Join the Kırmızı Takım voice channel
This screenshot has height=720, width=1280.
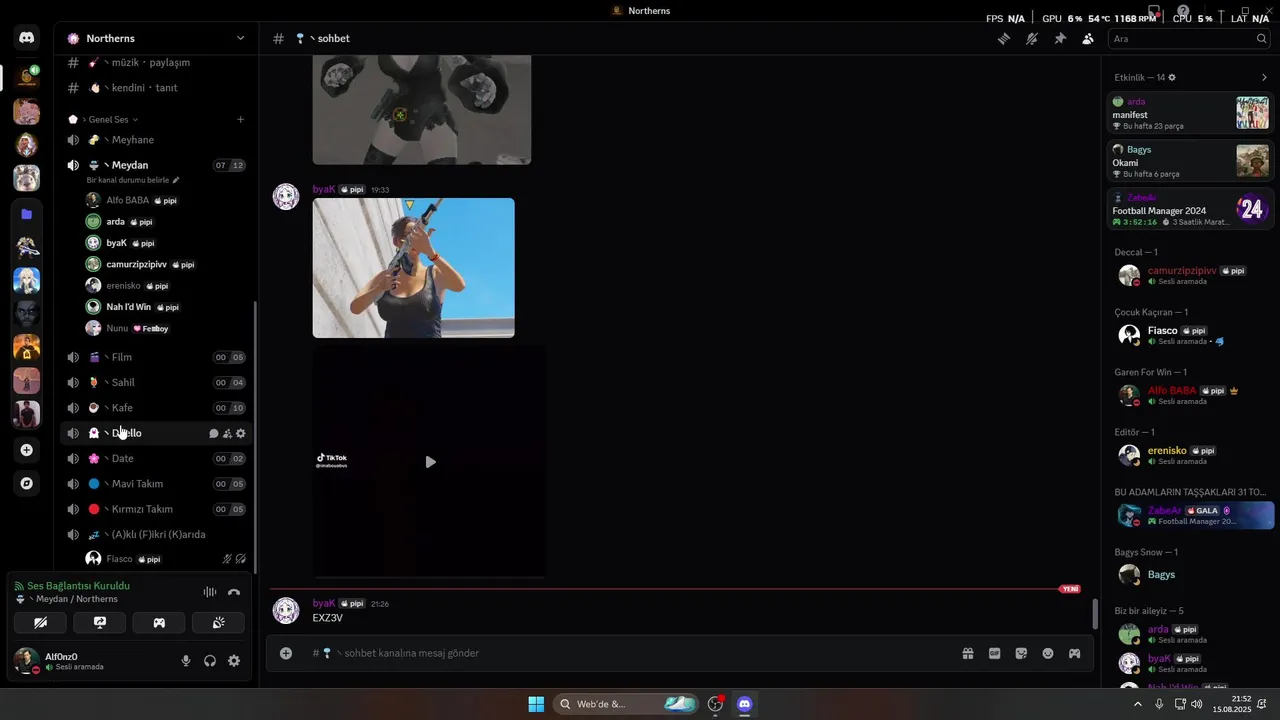156,509
